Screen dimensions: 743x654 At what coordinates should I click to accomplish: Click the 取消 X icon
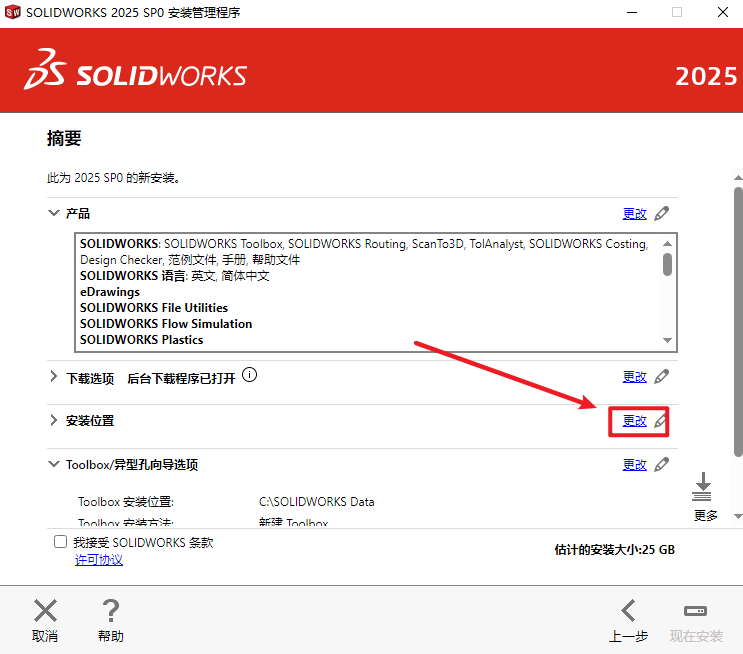click(45, 610)
